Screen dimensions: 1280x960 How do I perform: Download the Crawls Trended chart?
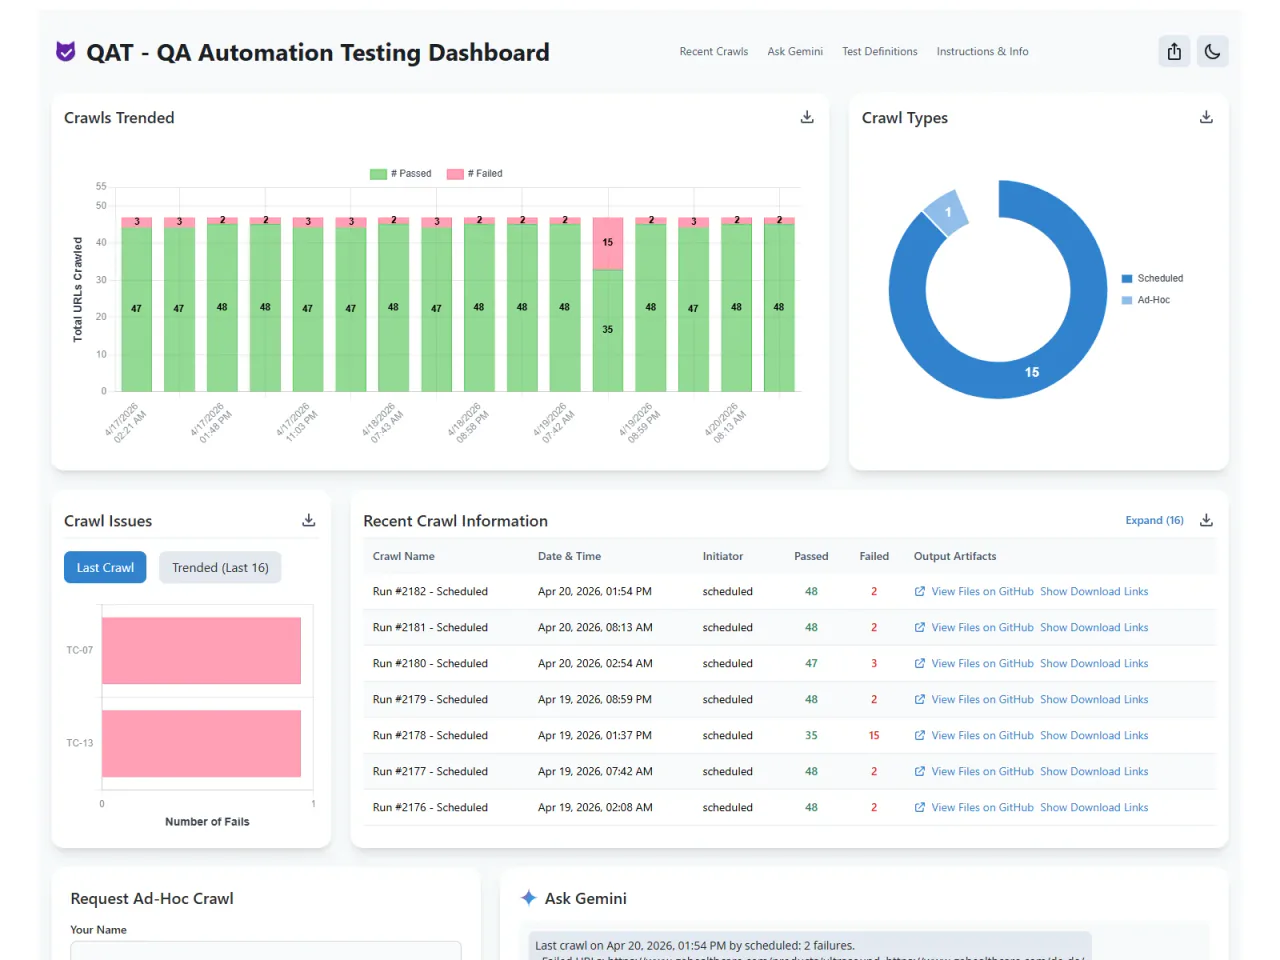pyautogui.click(x=807, y=117)
